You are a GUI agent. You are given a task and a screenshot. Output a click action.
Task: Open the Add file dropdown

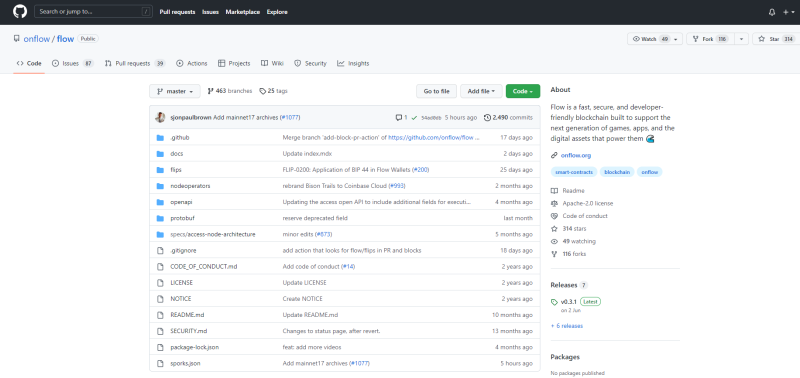481,91
